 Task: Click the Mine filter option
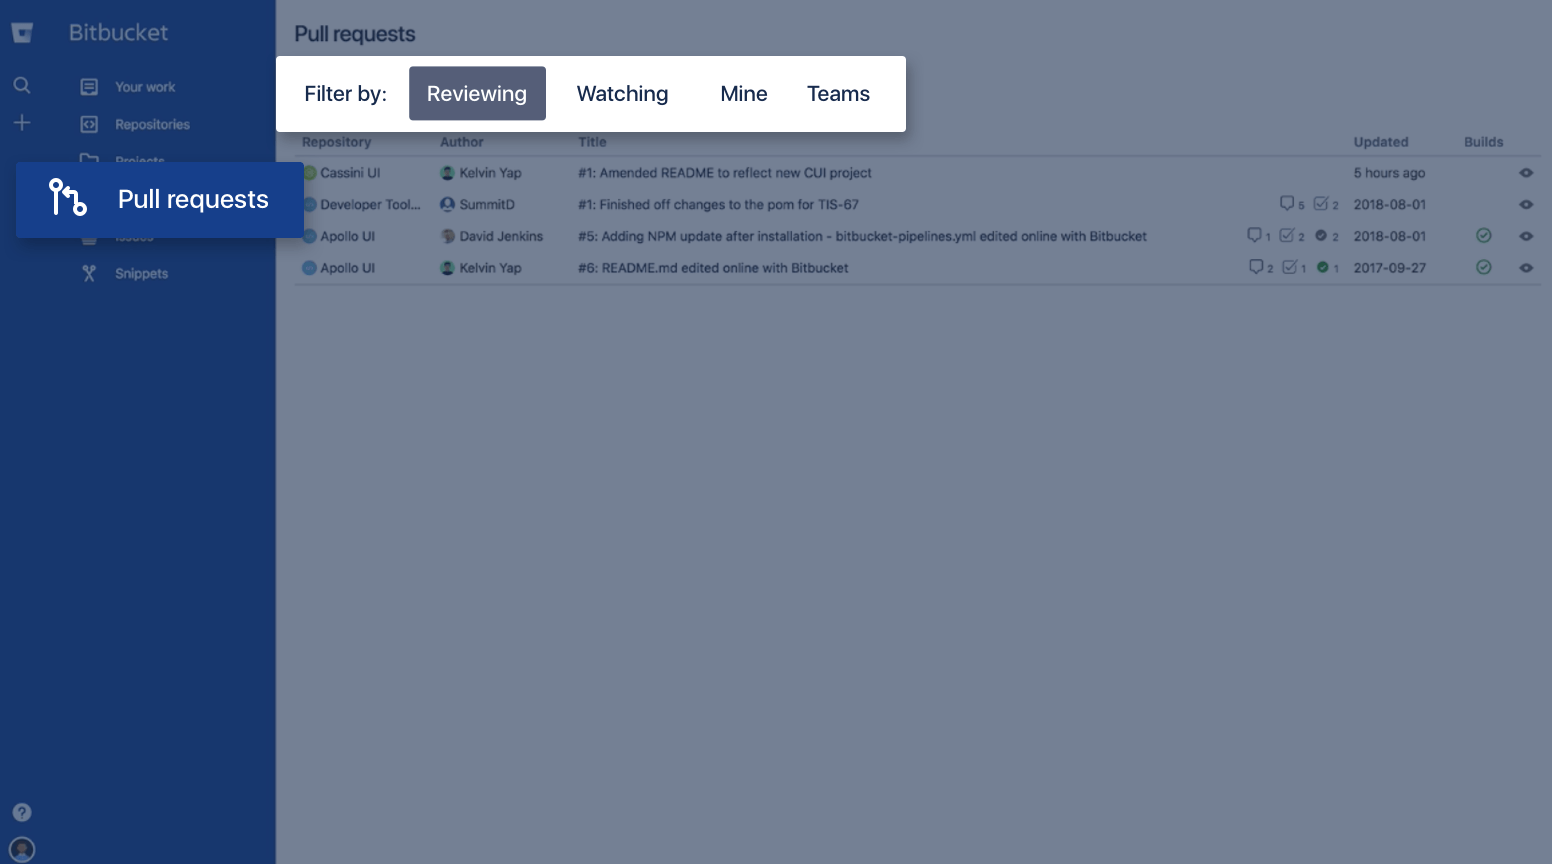click(744, 93)
